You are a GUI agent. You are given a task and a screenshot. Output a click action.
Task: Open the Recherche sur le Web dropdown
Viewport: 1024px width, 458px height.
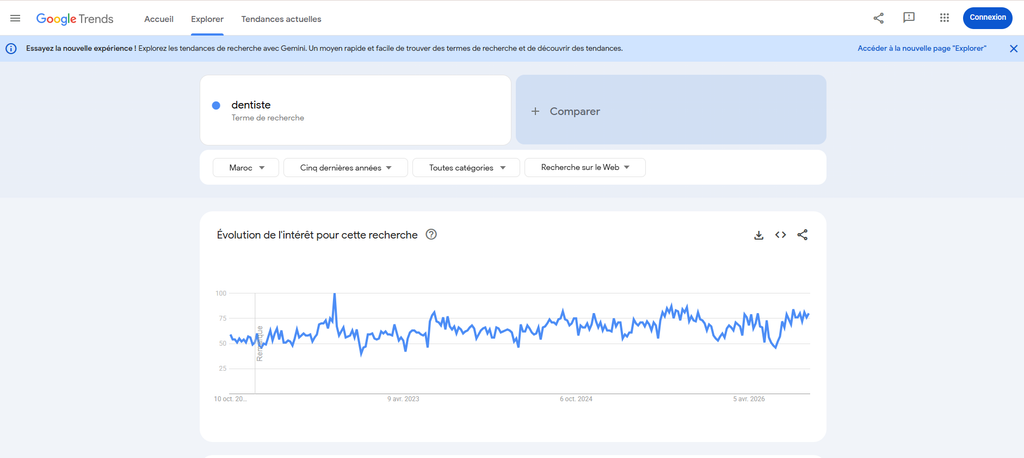coord(585,167)
